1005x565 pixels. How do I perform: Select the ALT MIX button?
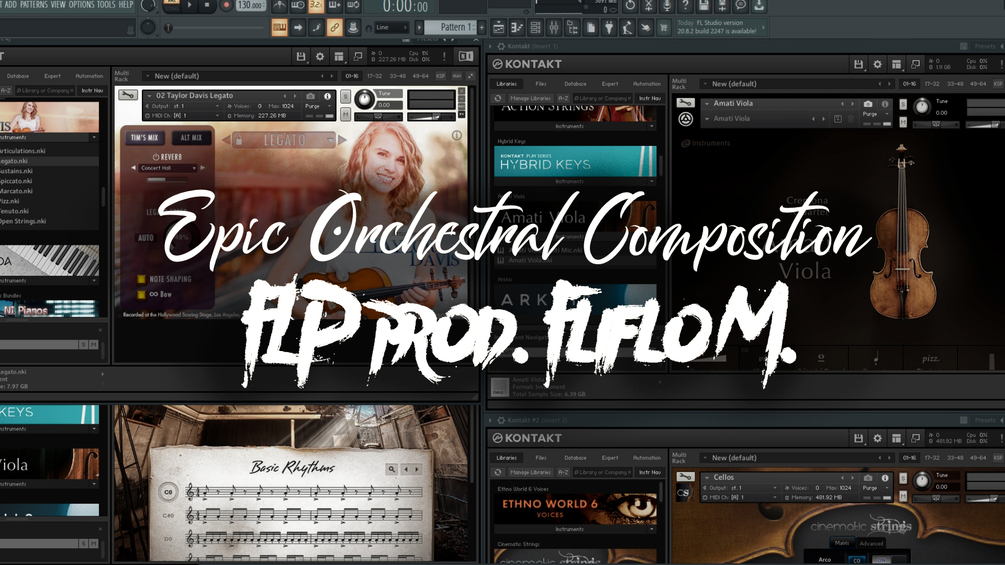pyautogui.click(x=191, y=138)
